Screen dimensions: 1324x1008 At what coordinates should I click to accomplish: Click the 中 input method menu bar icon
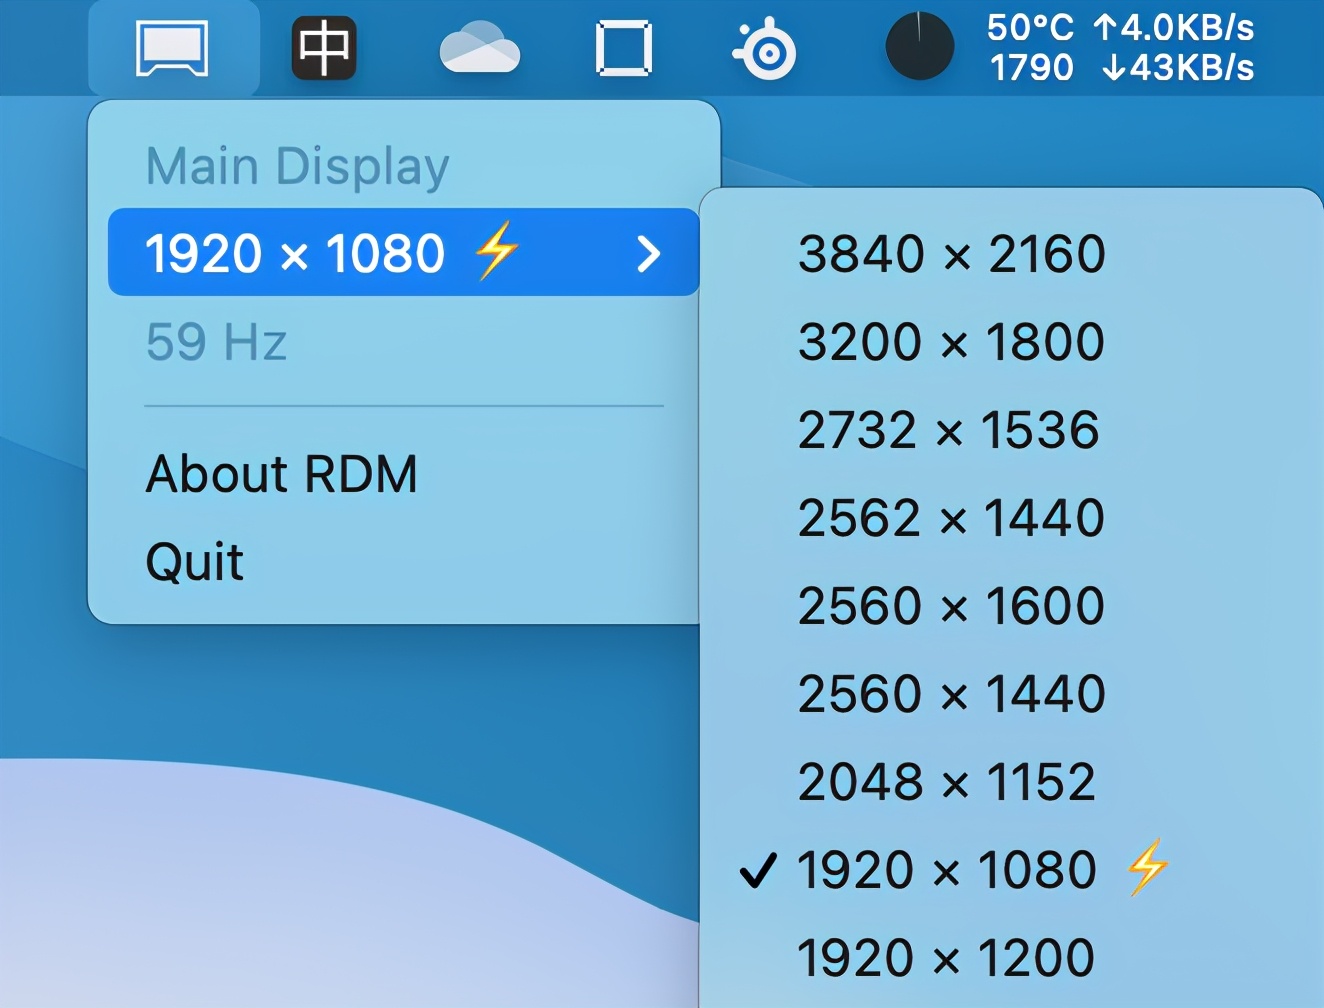322,47
